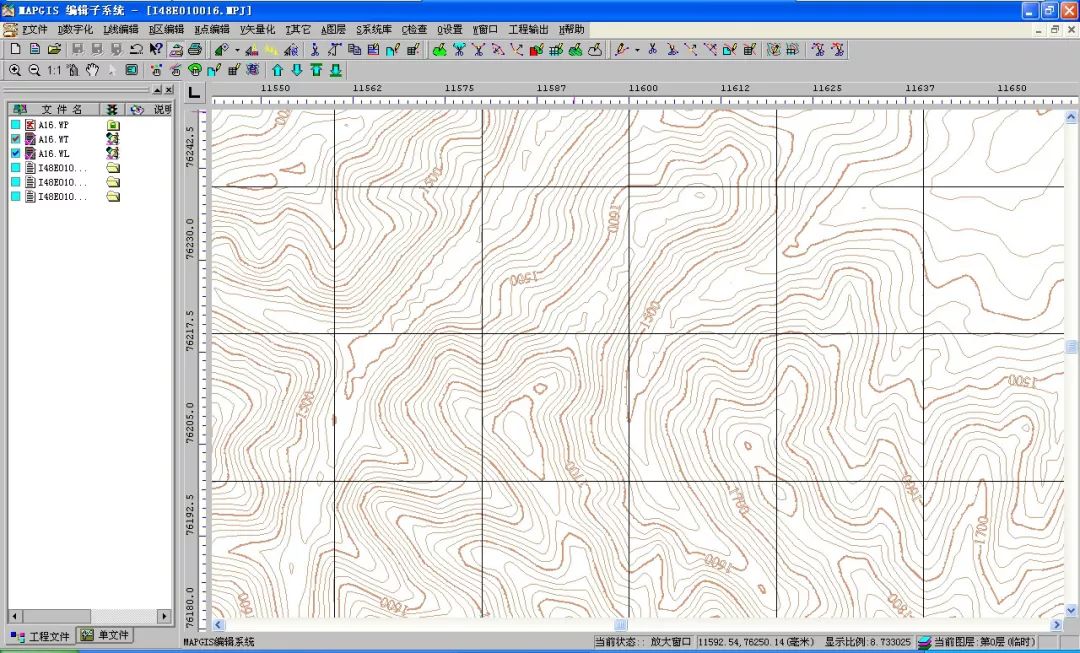Select the A16.WL file name row
The image size is (1080, 653).
[x=54, y=154]
